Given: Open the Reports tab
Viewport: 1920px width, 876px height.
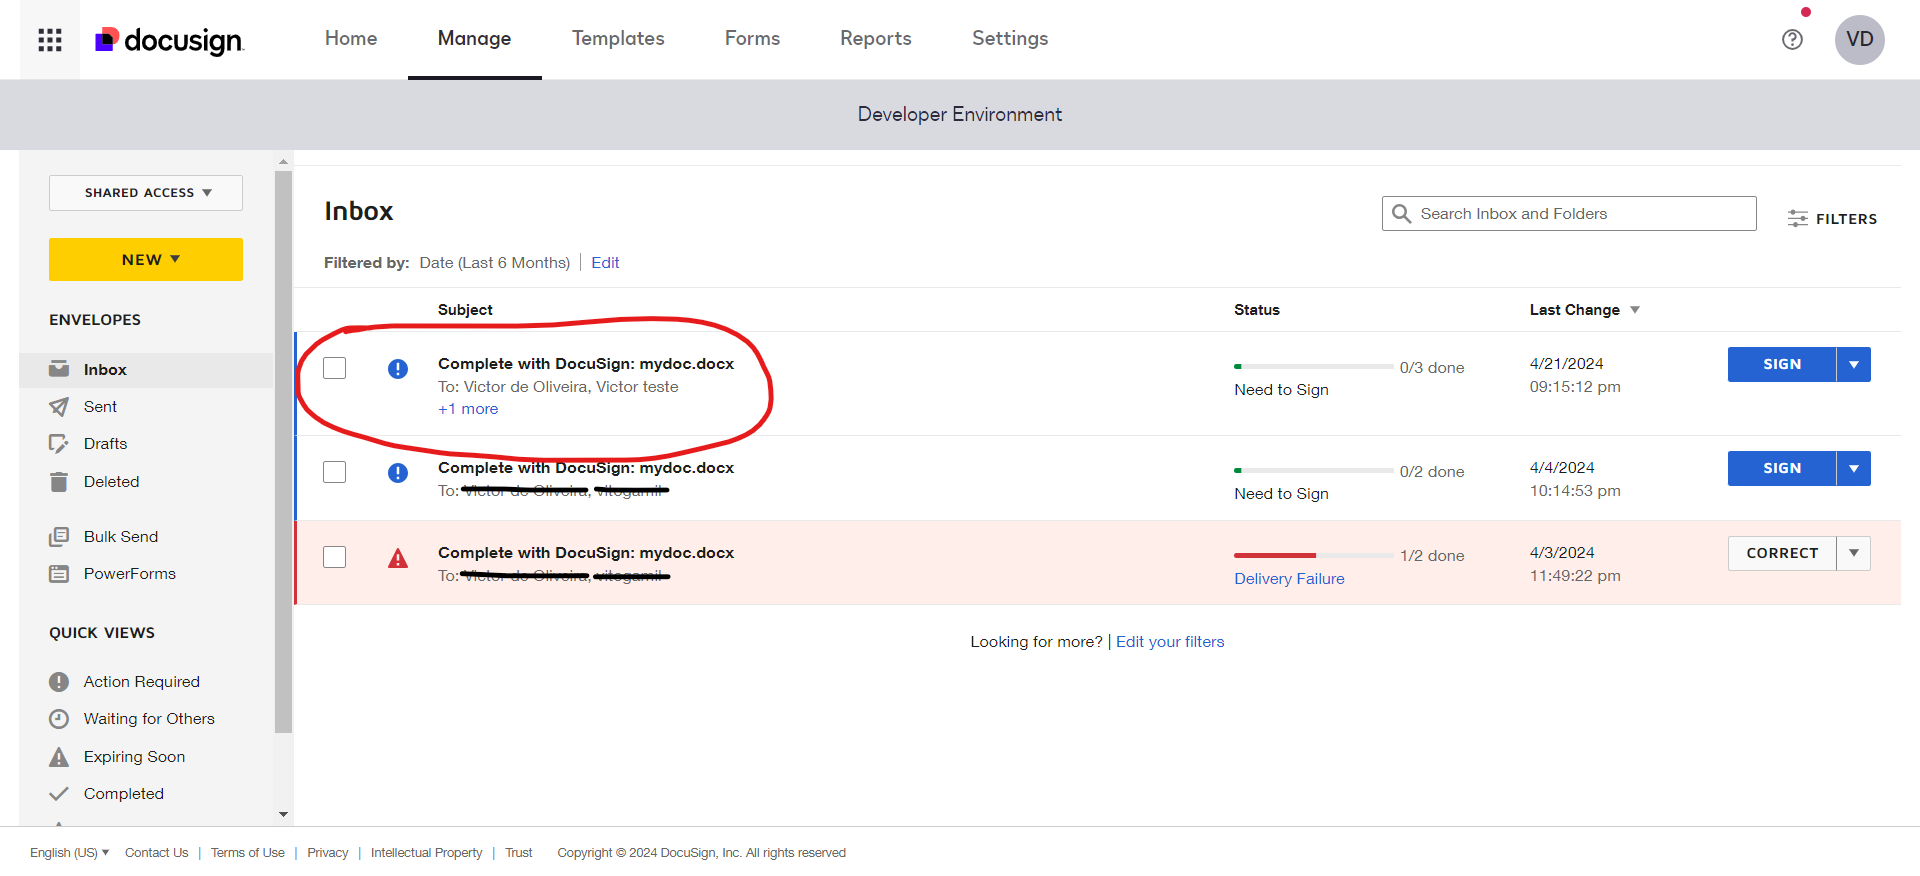Looking at the screenshot, I should coord(876,38).
